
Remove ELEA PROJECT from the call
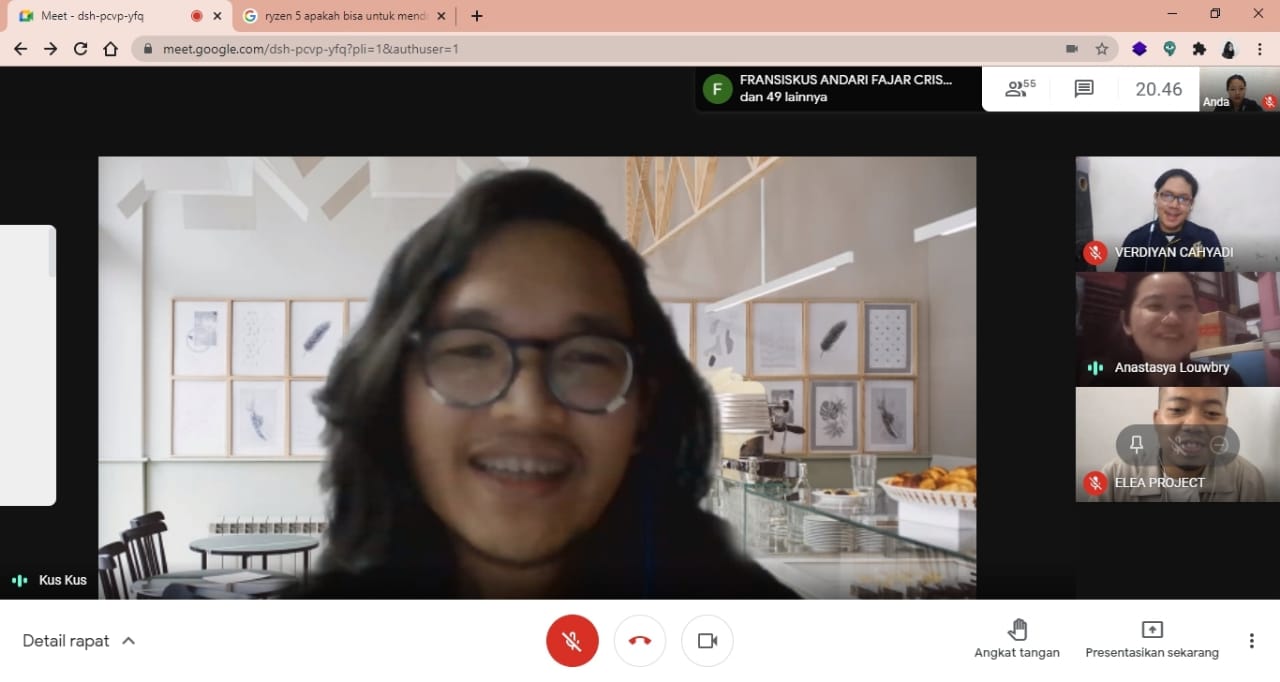click(1219, 445)
